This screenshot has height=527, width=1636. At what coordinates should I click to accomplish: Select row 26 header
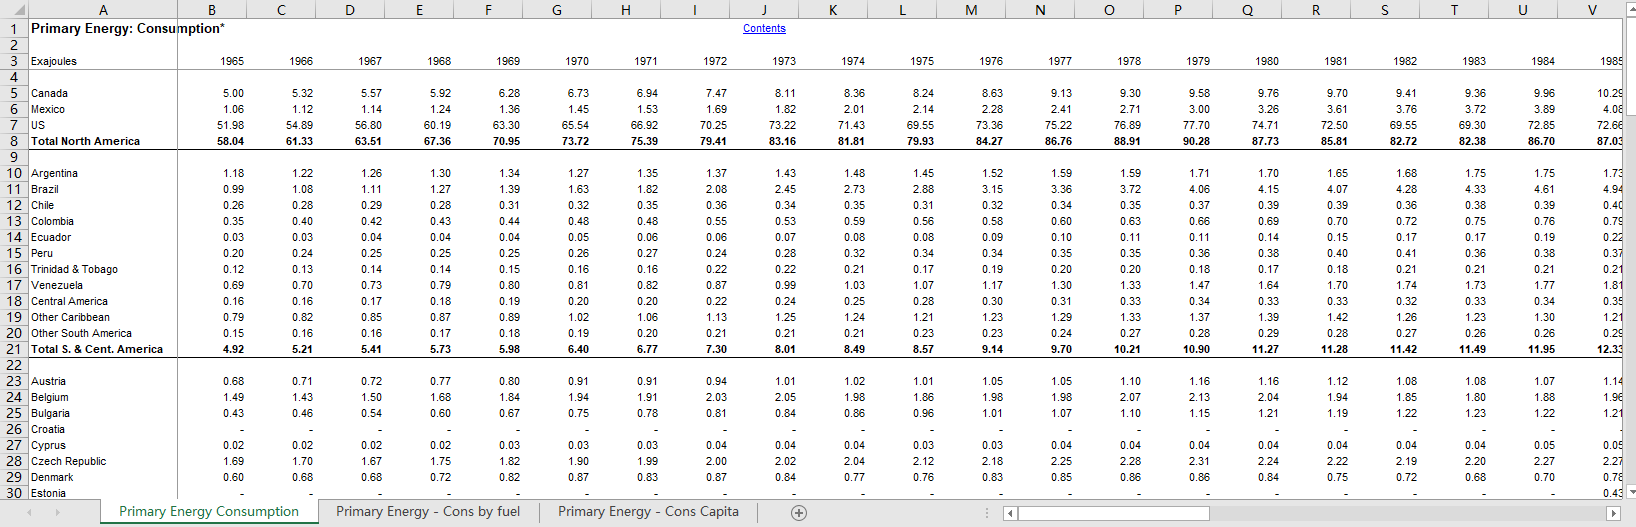(x=13, y=429)
